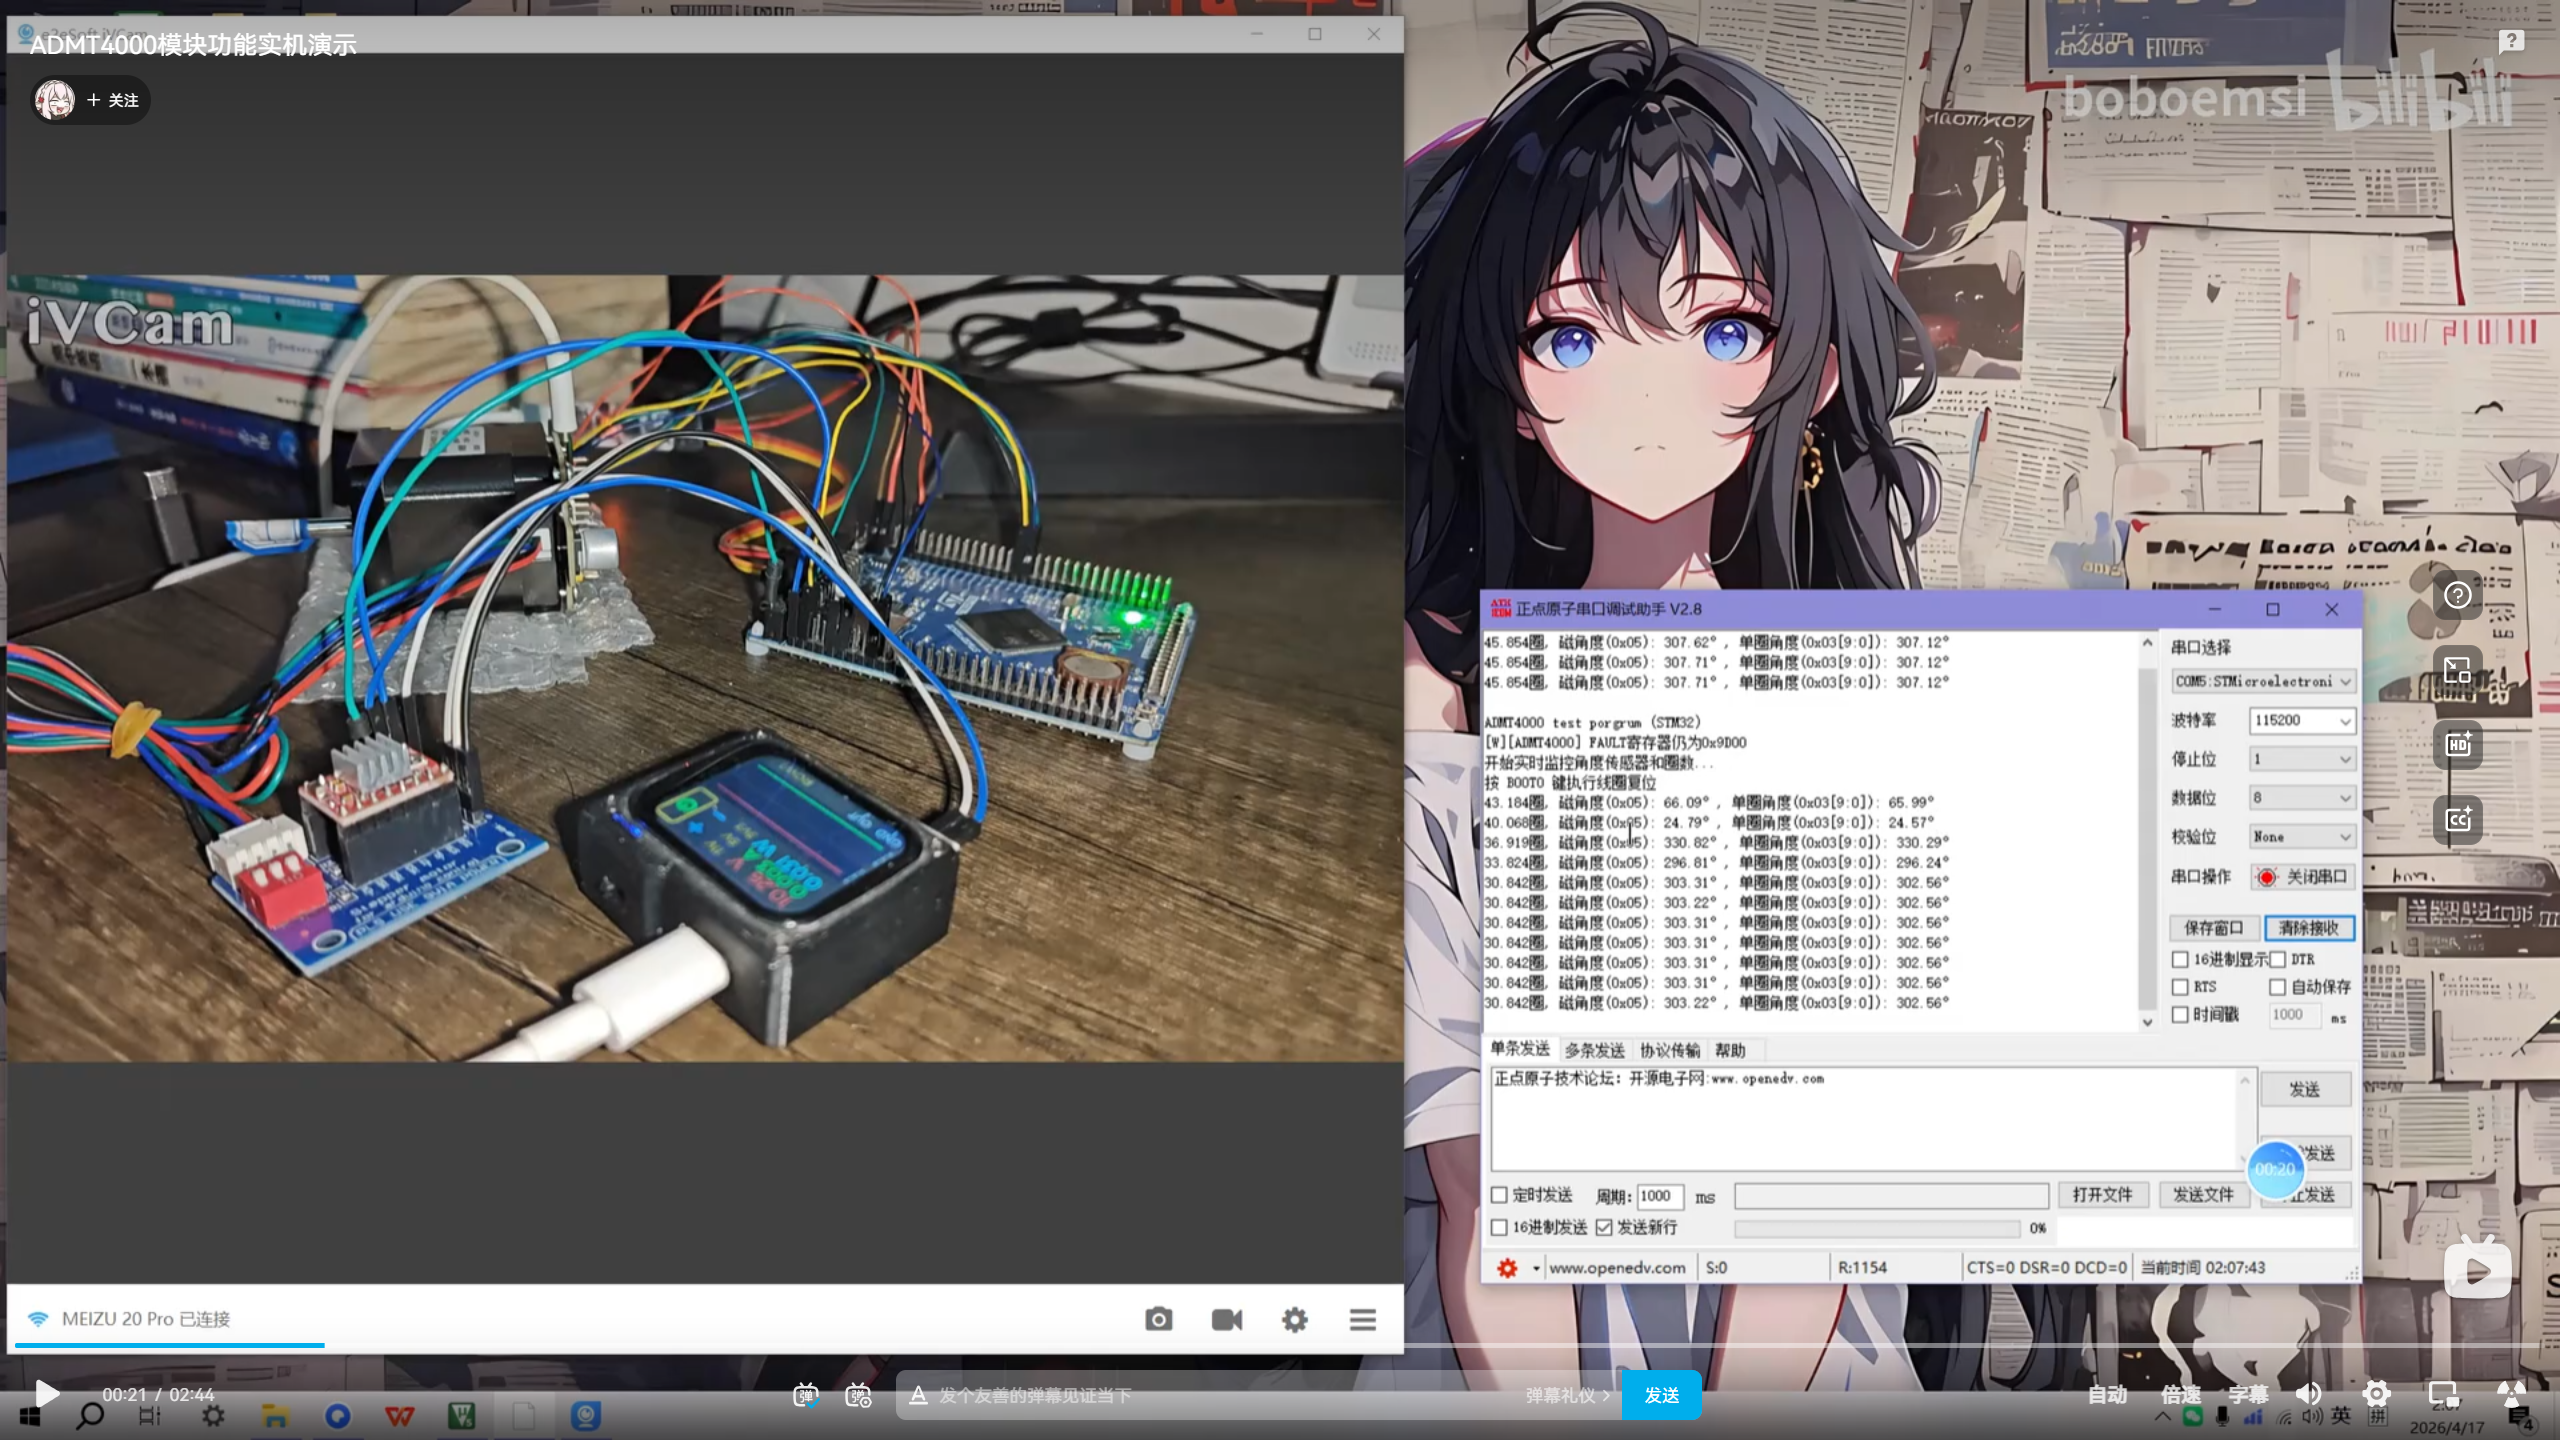This screenshot has height=1440, width=2560.
Task: Open WPS Office from the taskbar
Action: pos(400,1416)
